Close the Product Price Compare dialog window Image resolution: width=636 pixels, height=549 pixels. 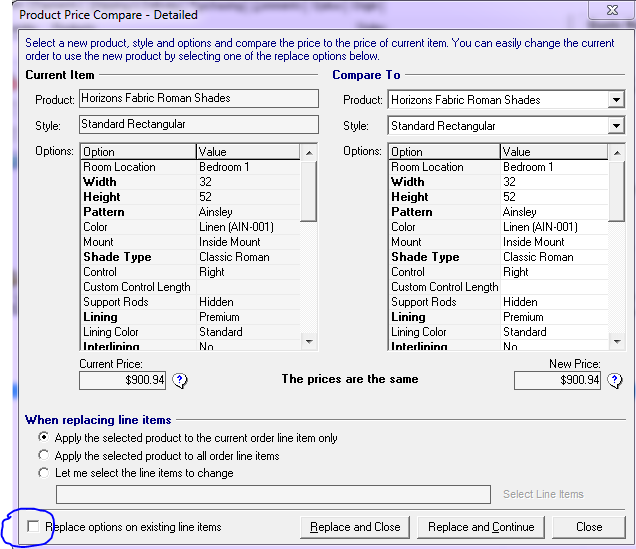(x=611, y=10)
